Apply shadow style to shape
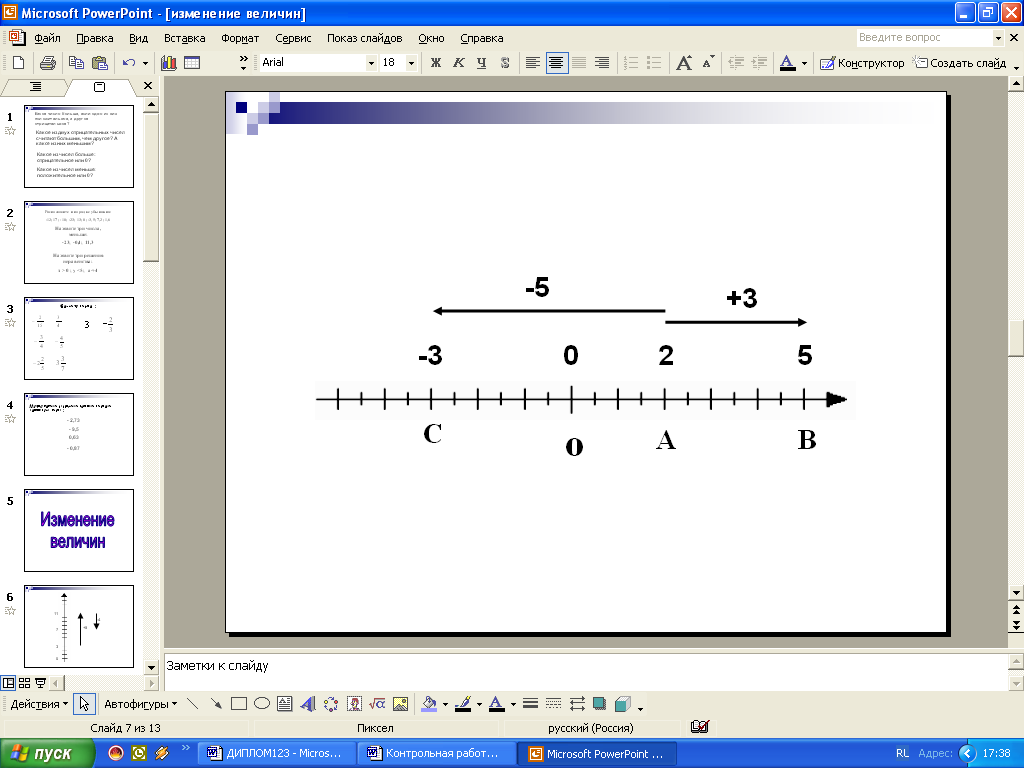 coord(600,703)
